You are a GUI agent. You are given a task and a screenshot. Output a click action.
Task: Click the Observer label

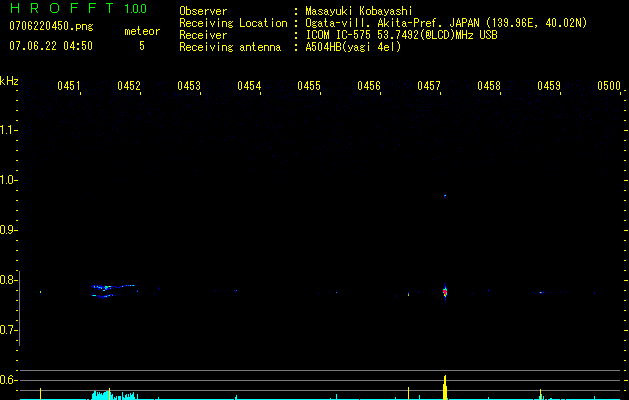point(203,11)
